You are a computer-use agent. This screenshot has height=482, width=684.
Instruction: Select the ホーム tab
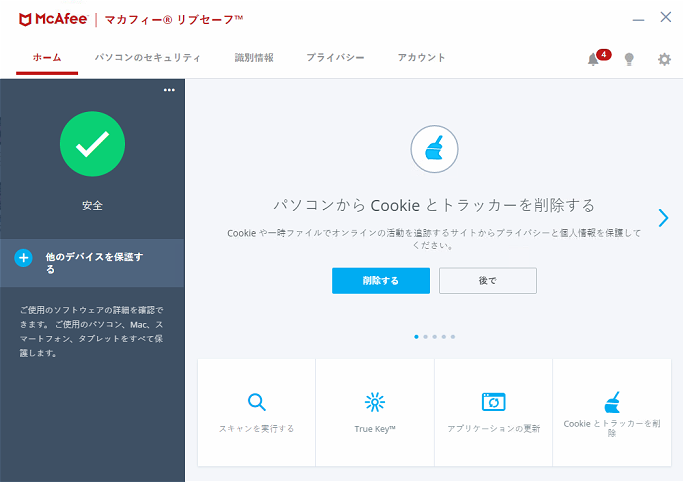pos(47,58)
